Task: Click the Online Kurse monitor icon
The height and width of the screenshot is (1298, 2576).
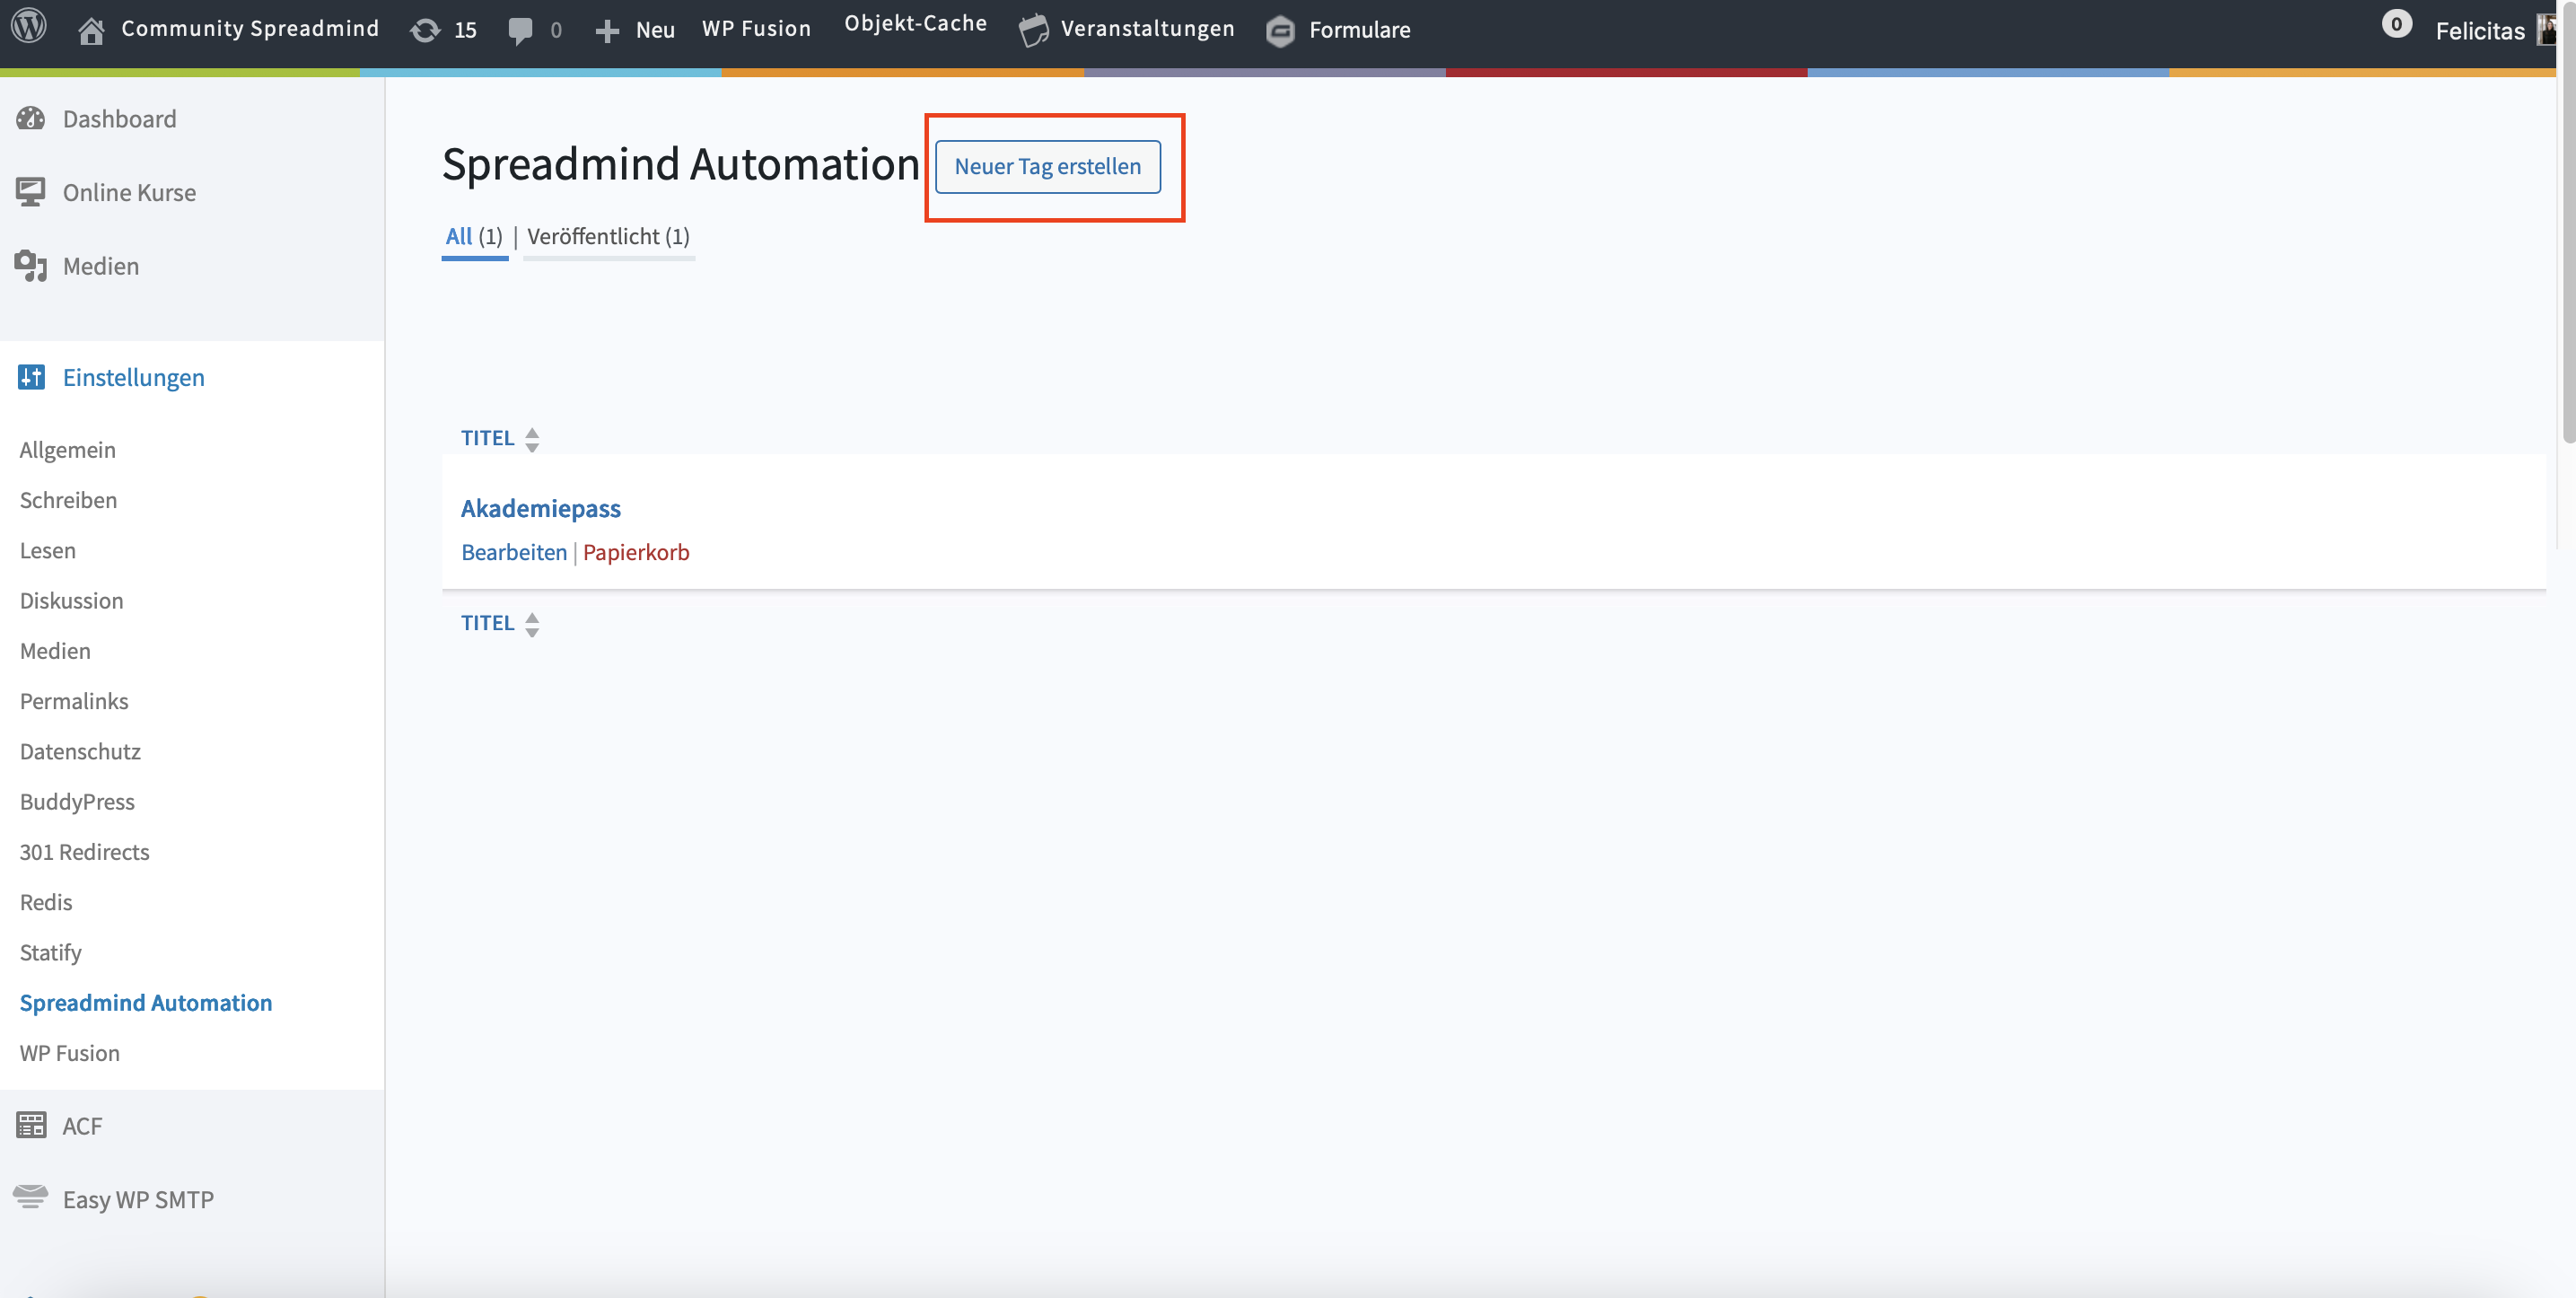Action: click(x=31, y=192)
